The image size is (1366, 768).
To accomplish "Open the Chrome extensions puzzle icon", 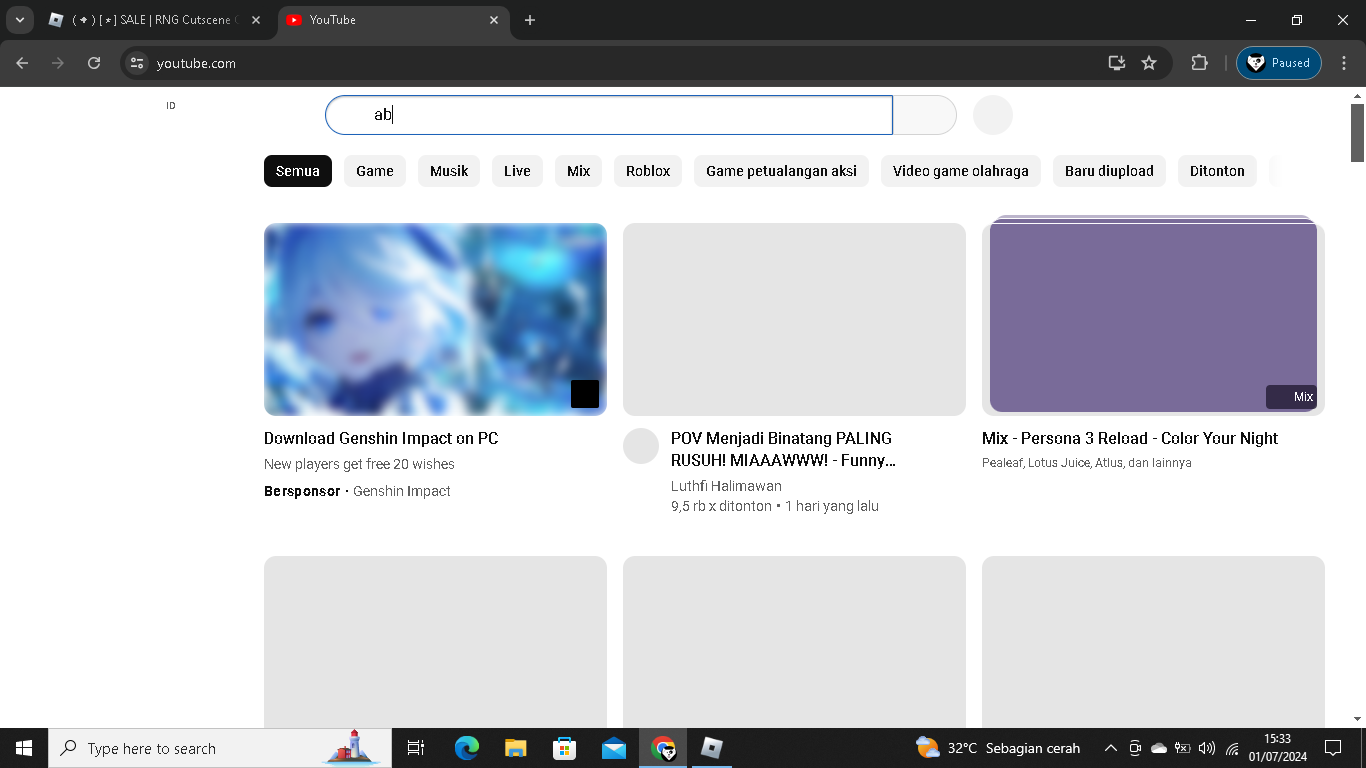I will (1199, 63).
